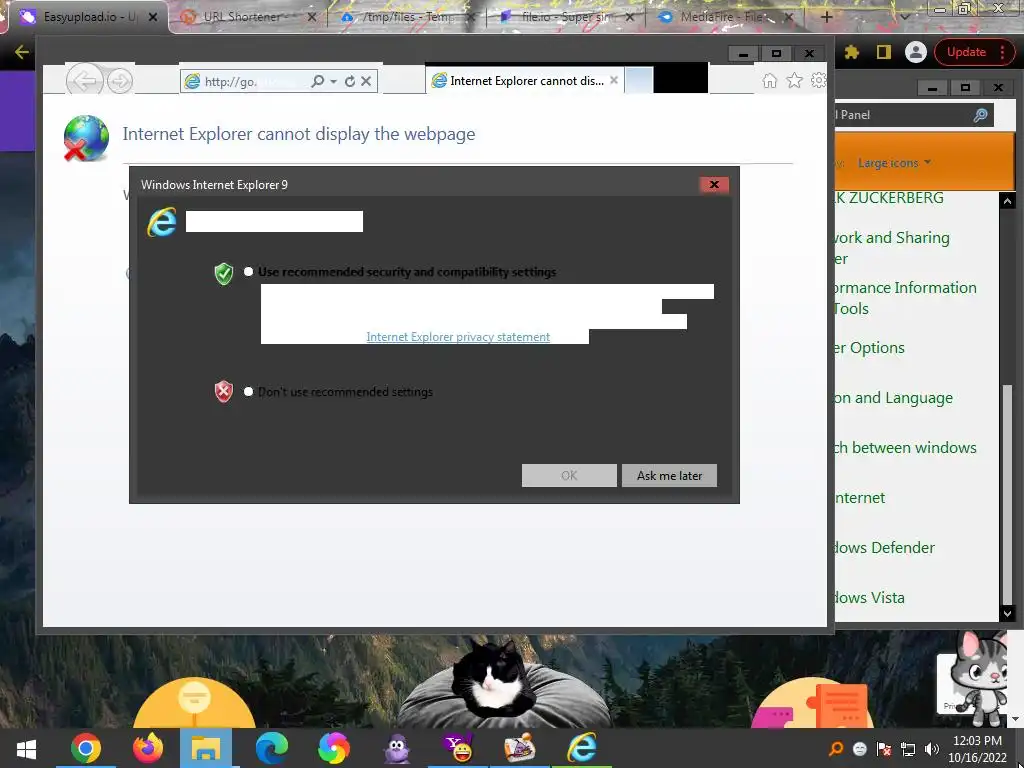
Task: Close the 'Internet Explorer cannot dis...' tab
Action: [x=614, y=80]
